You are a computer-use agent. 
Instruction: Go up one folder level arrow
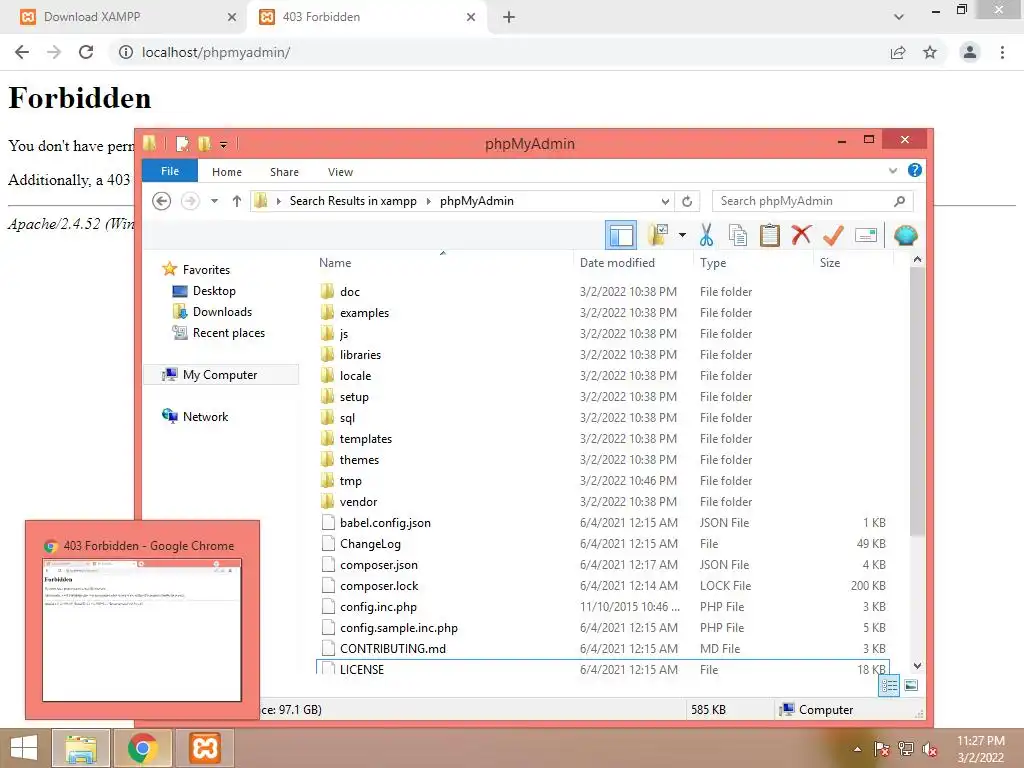[237, 201]
